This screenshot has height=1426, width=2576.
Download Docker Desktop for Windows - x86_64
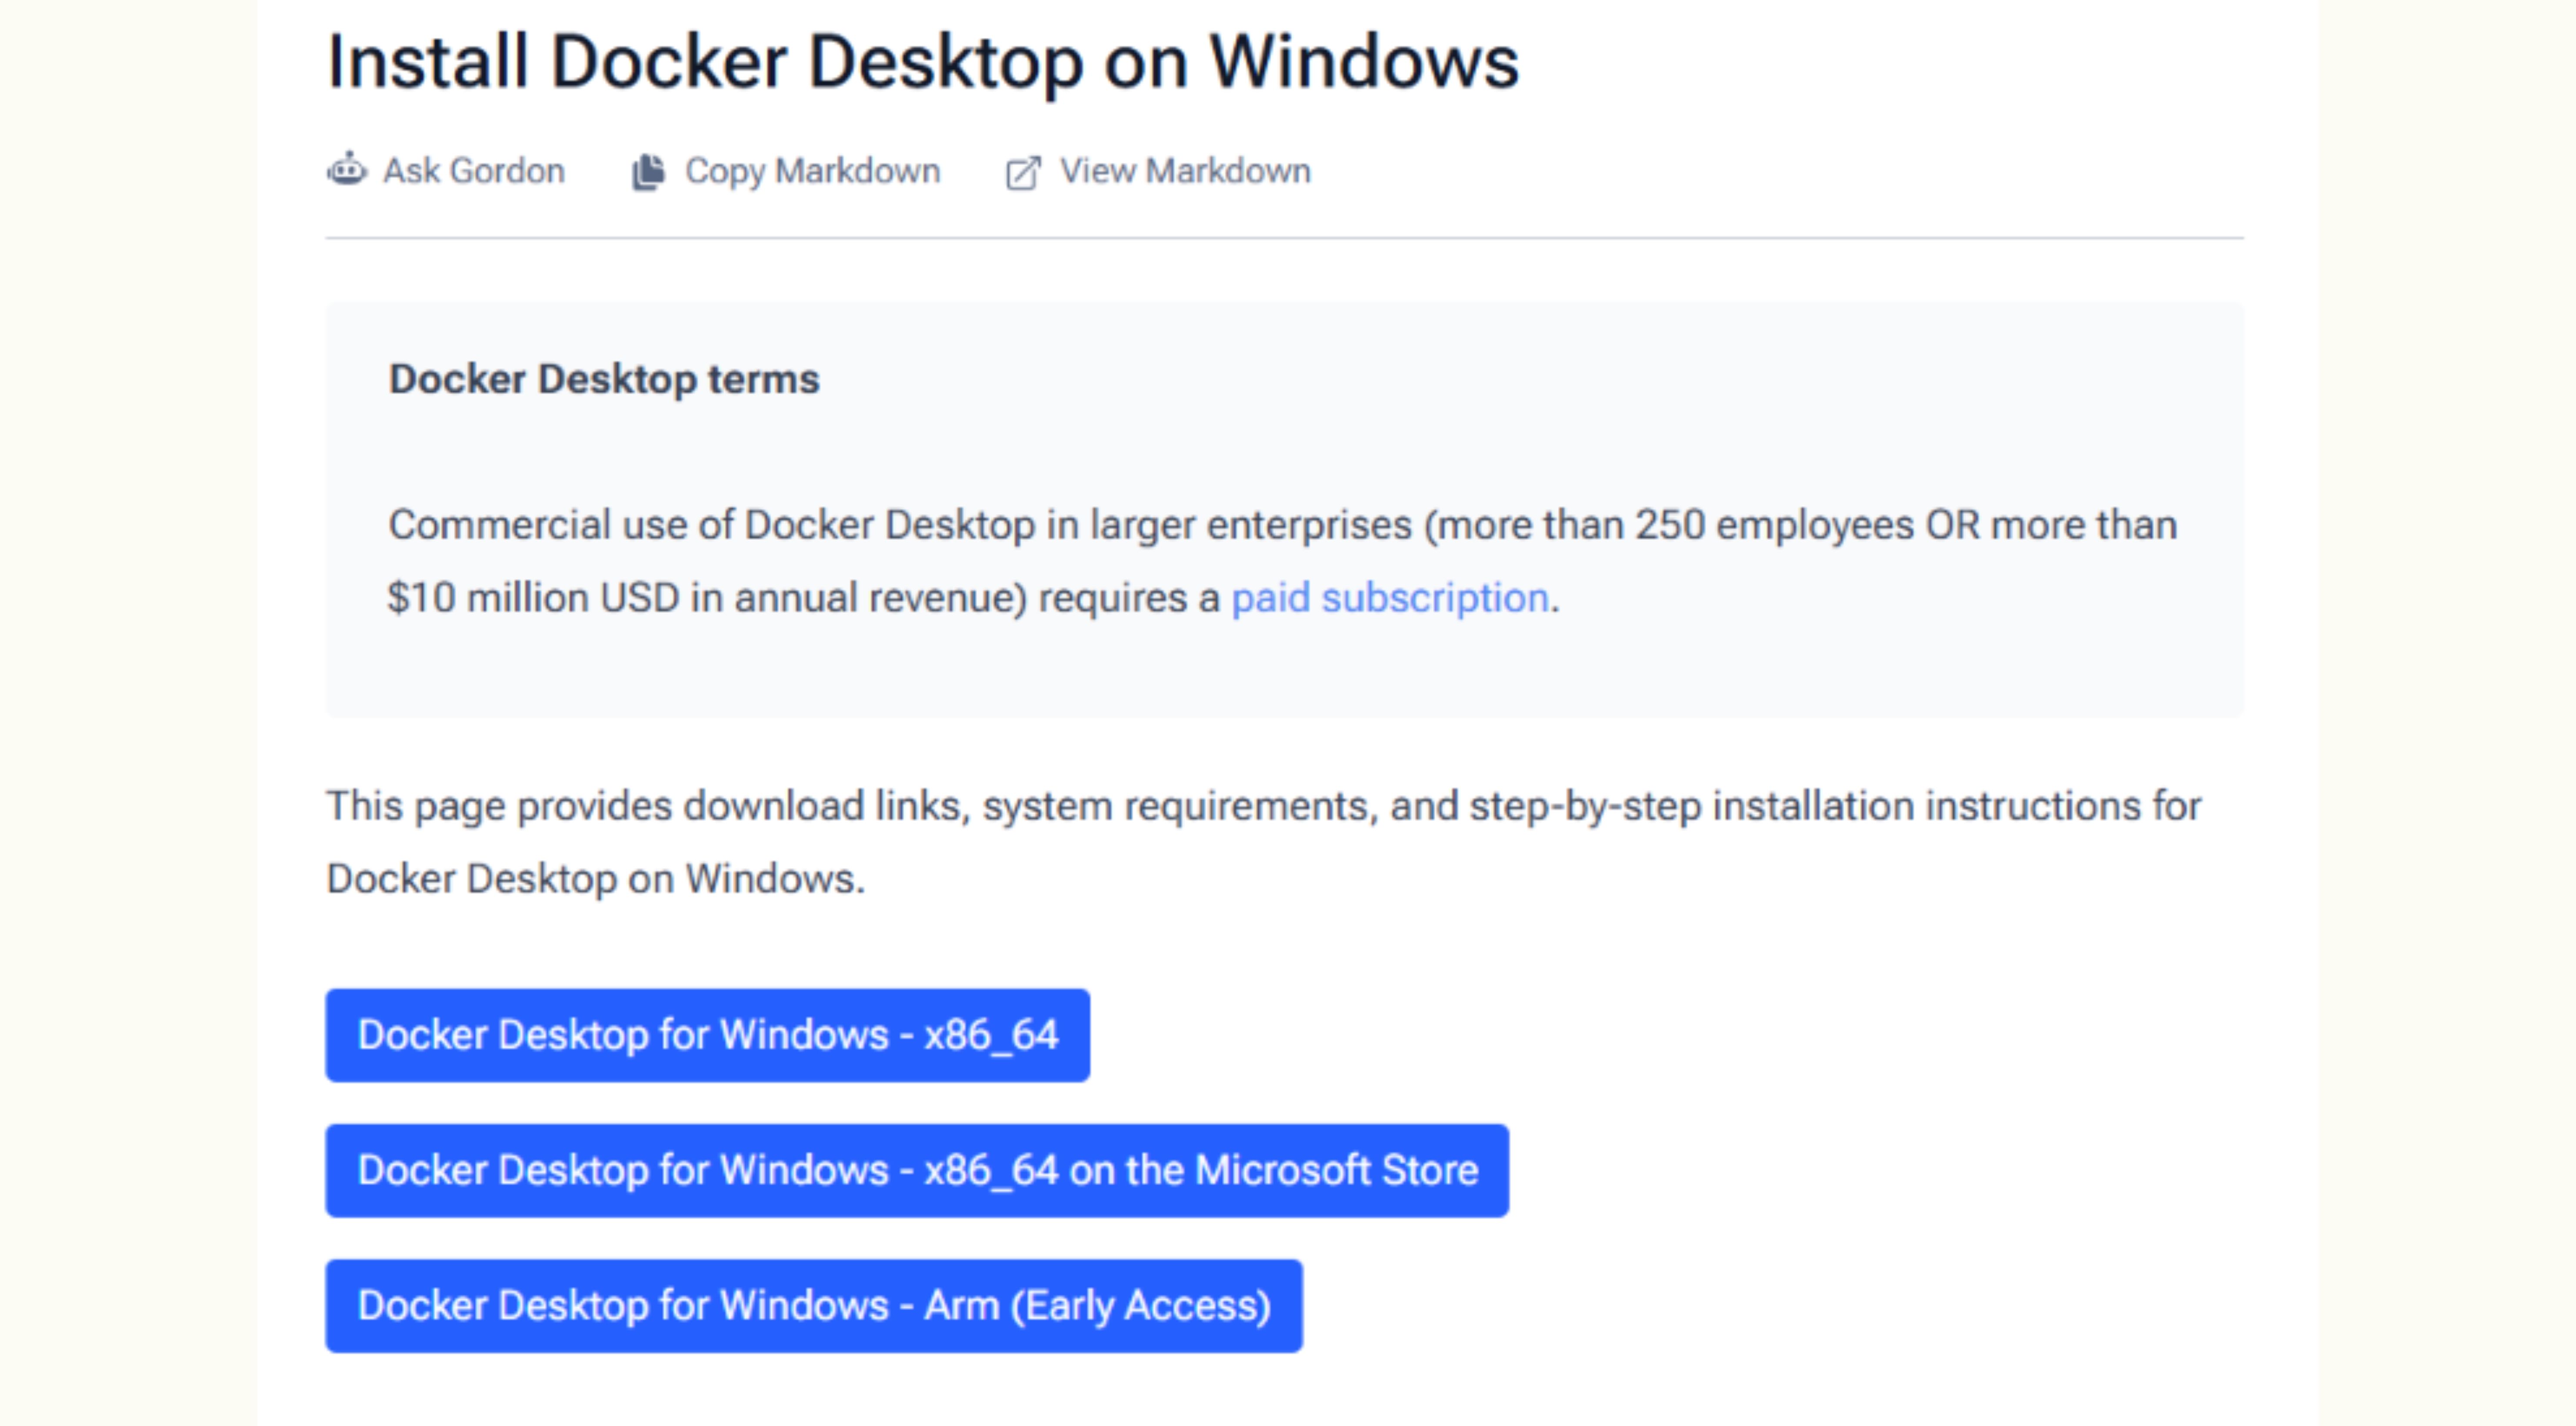coord(707,1035)
